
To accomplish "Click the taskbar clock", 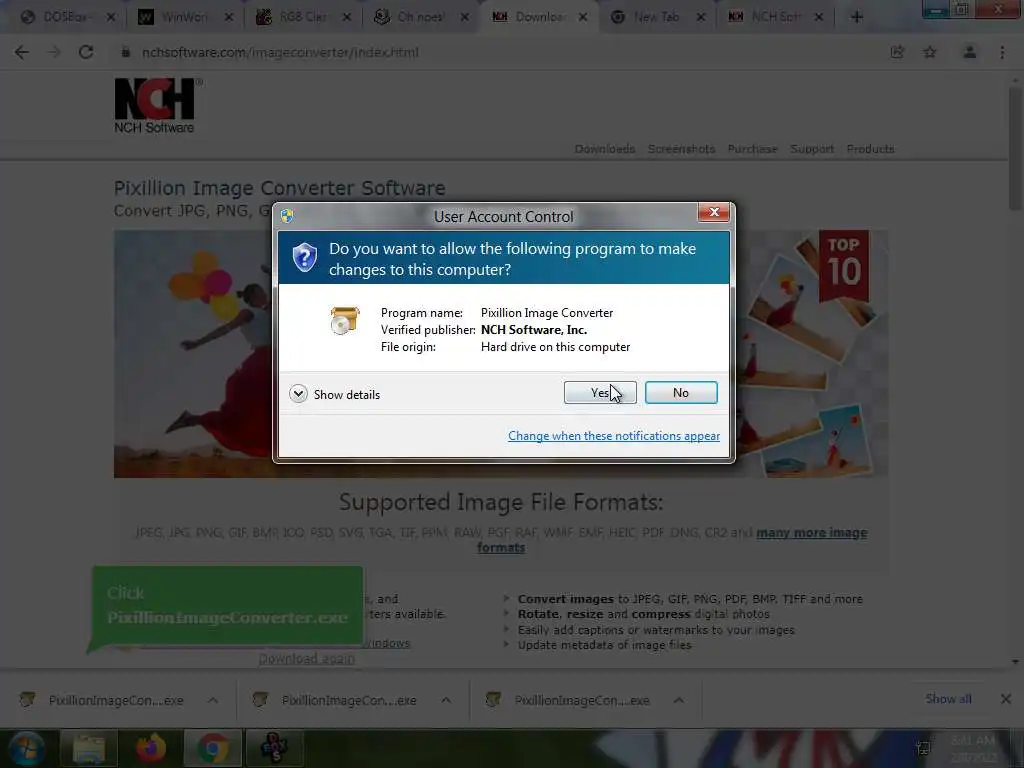I will tap(973, 748).
